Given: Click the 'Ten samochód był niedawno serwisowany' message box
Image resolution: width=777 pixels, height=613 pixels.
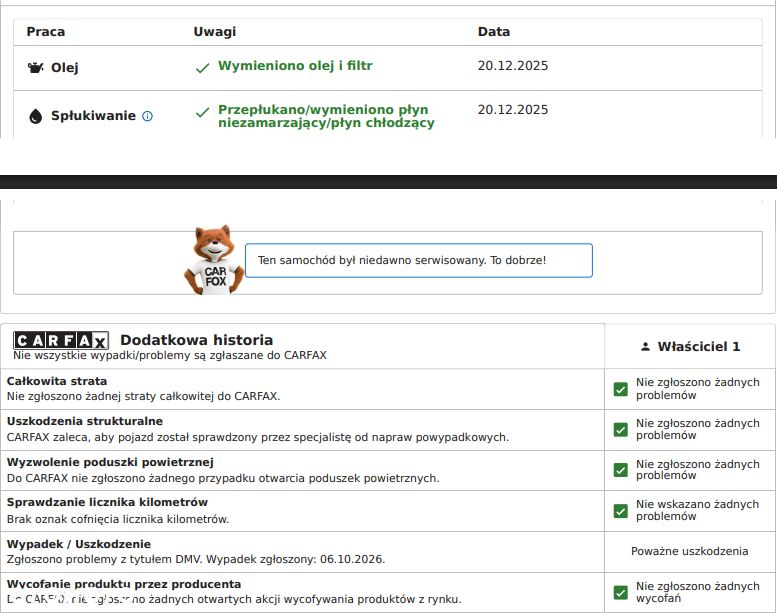Looking at the screenshot, I should click(419, 260).
